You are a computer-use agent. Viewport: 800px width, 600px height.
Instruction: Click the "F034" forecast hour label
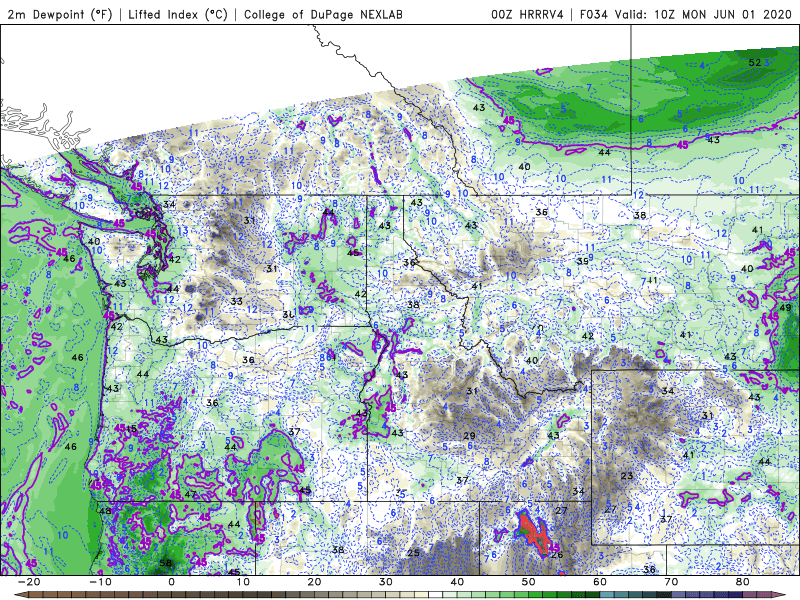(x=593, y=14)
